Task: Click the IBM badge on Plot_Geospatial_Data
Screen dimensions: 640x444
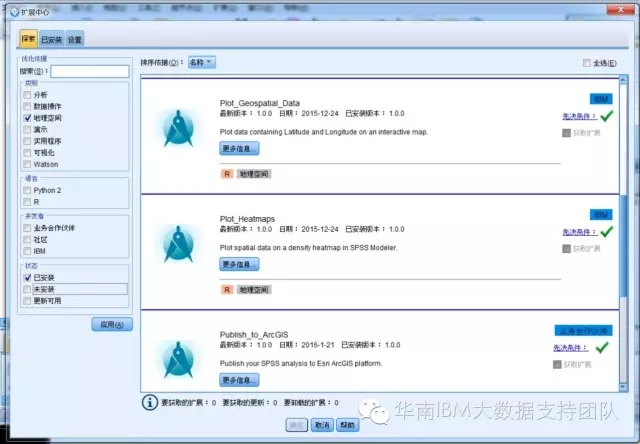Action: point(601,99)
